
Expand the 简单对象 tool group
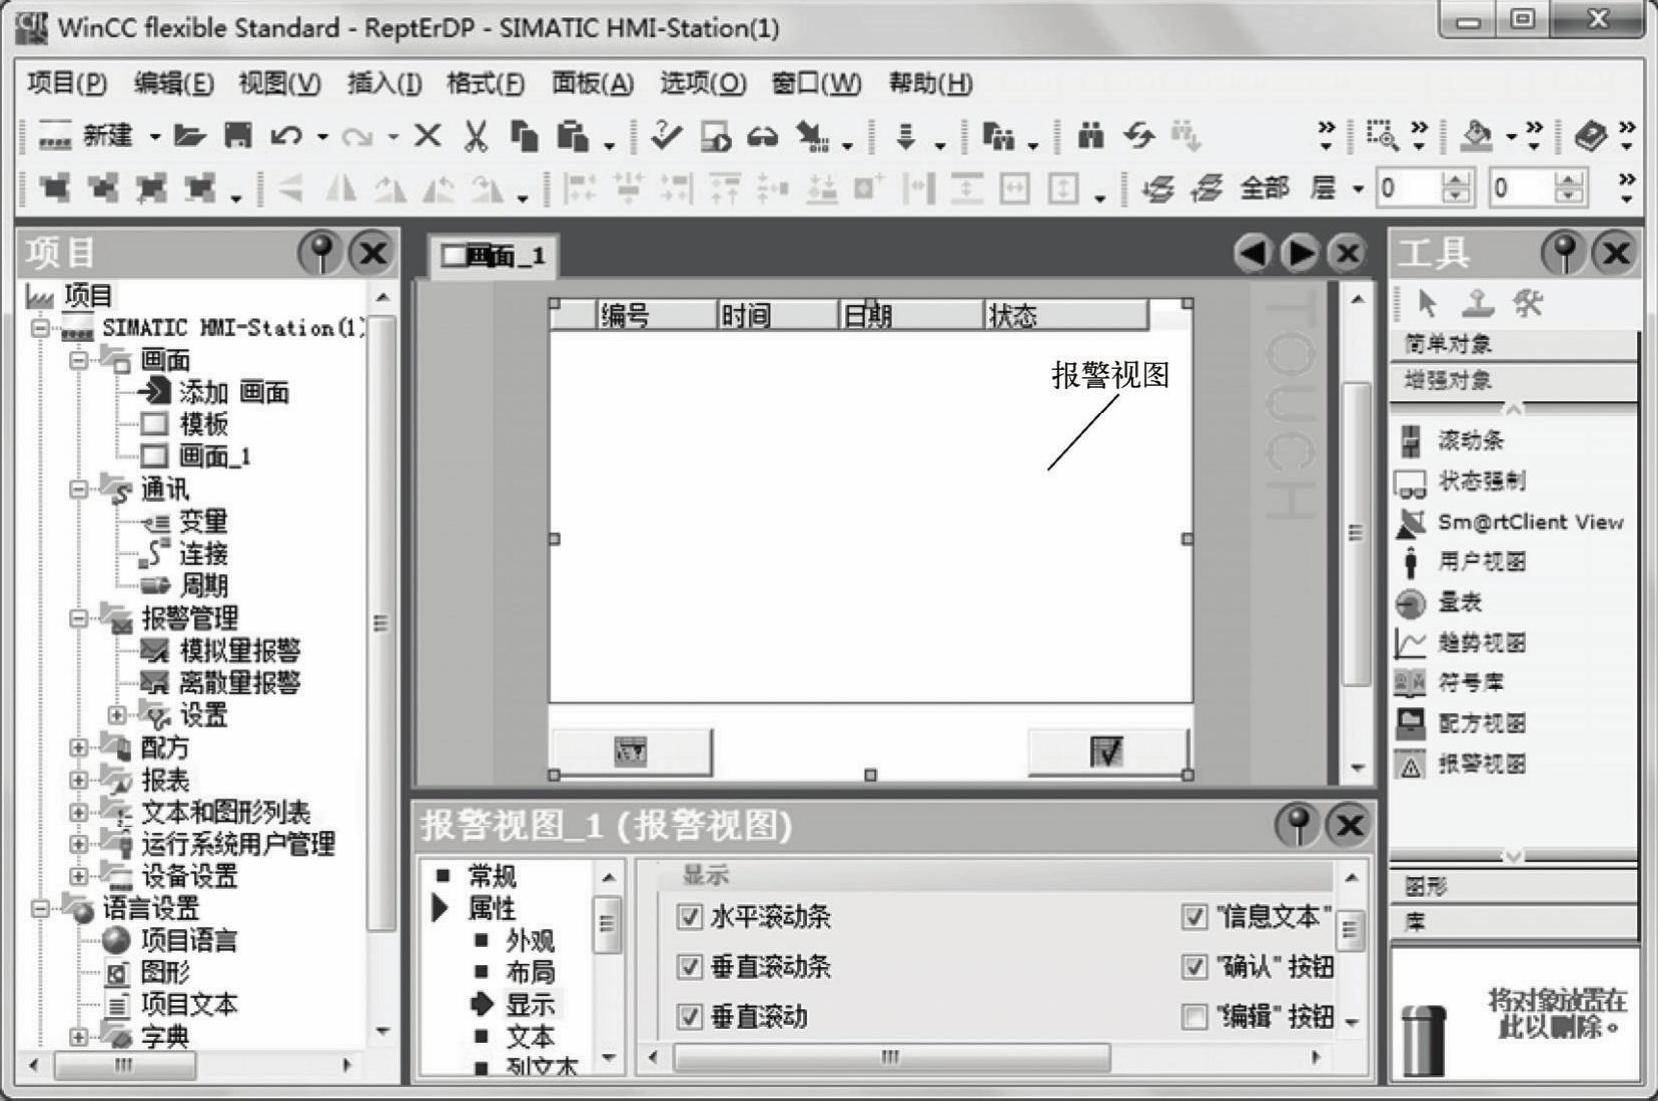click(x=1514, y=345)
